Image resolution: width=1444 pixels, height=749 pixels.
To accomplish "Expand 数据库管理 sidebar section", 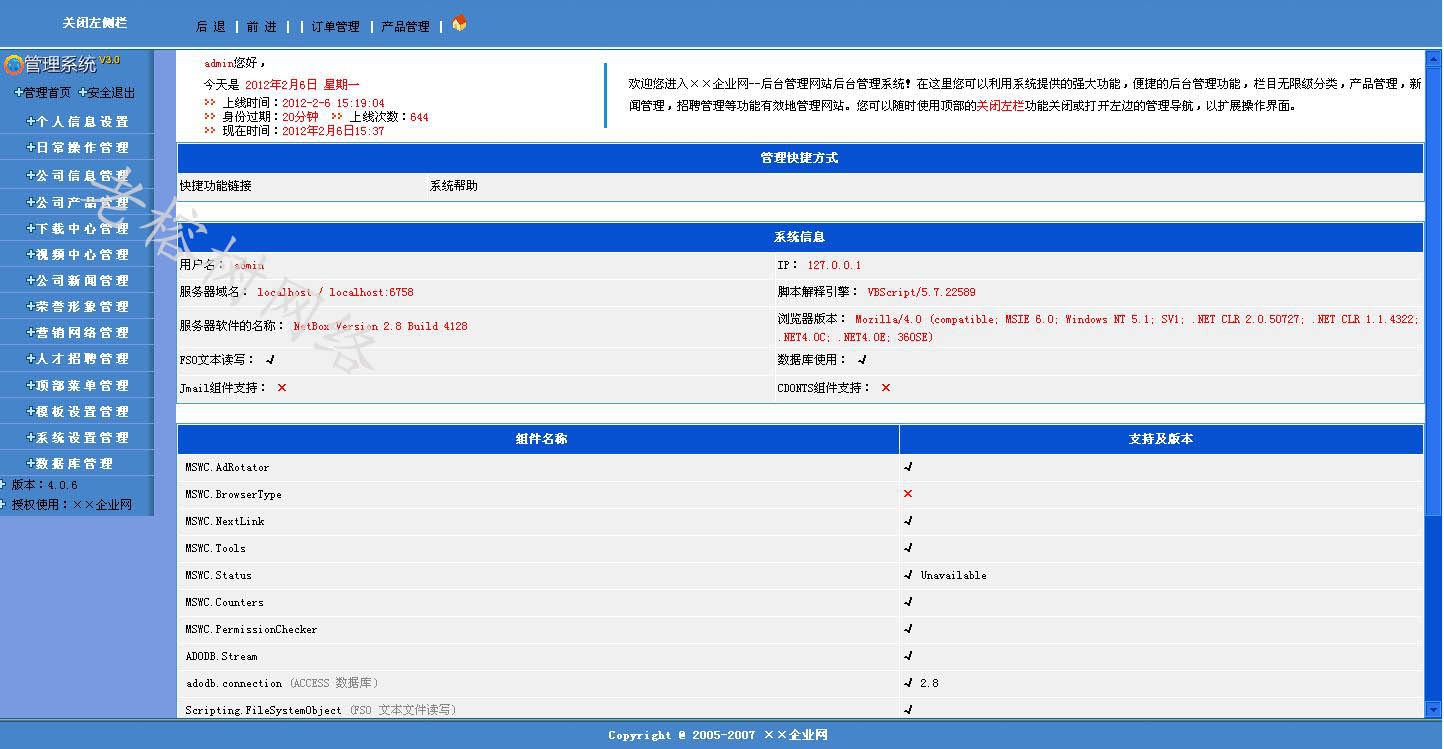I will click(70, 464).
